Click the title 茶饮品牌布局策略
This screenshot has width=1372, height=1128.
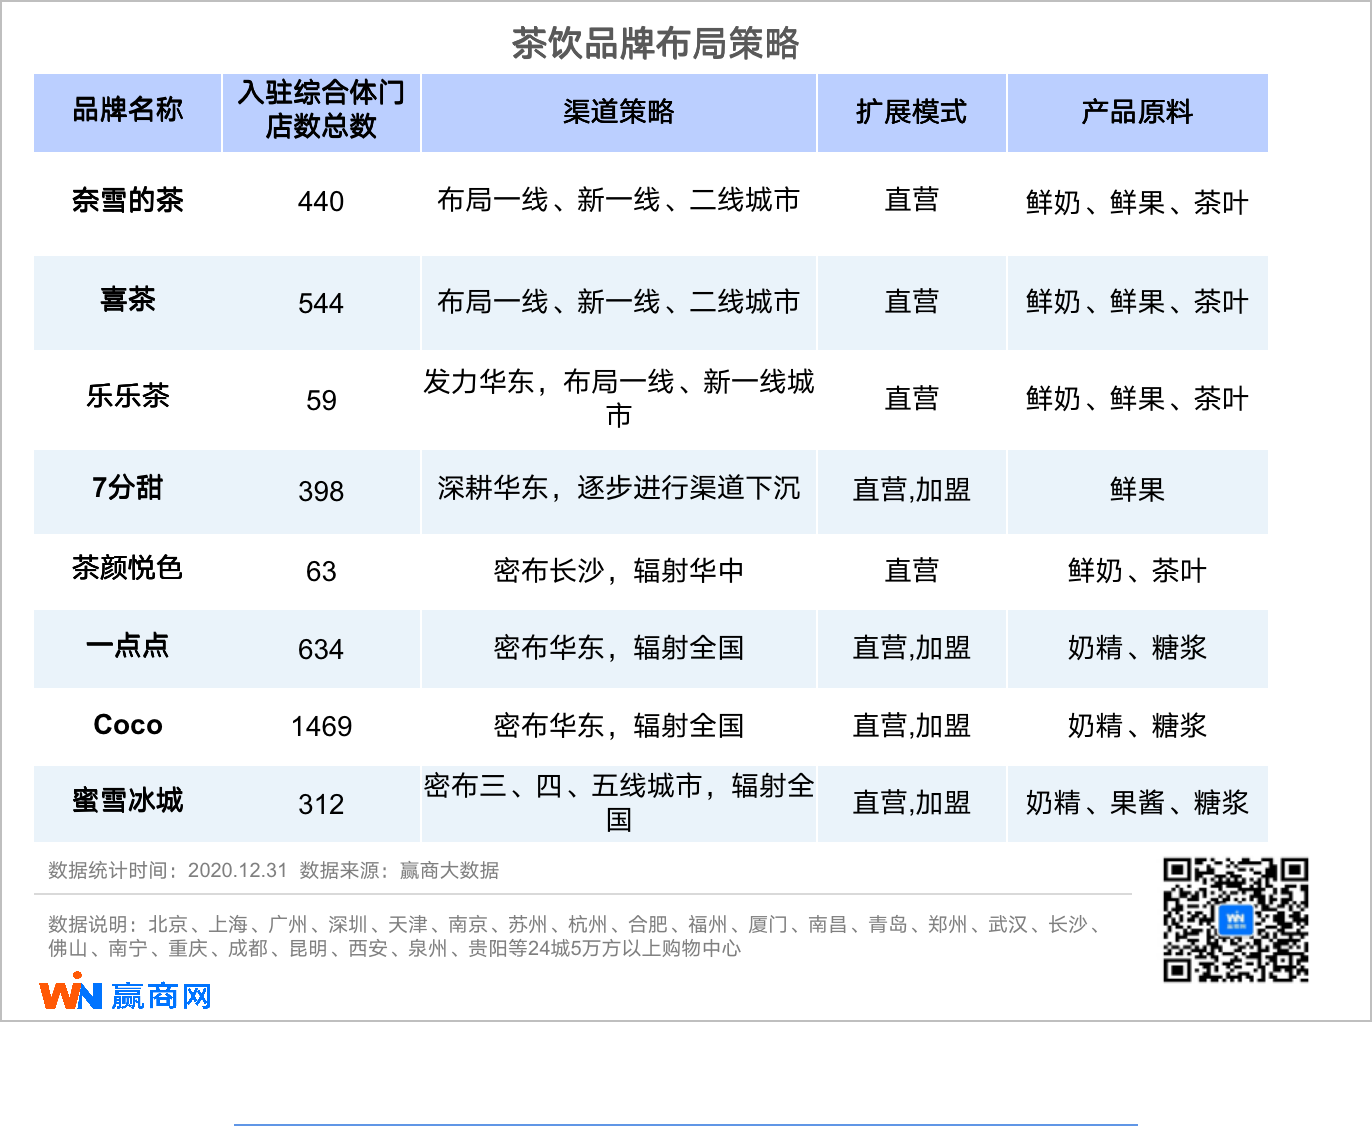[655, 43]
